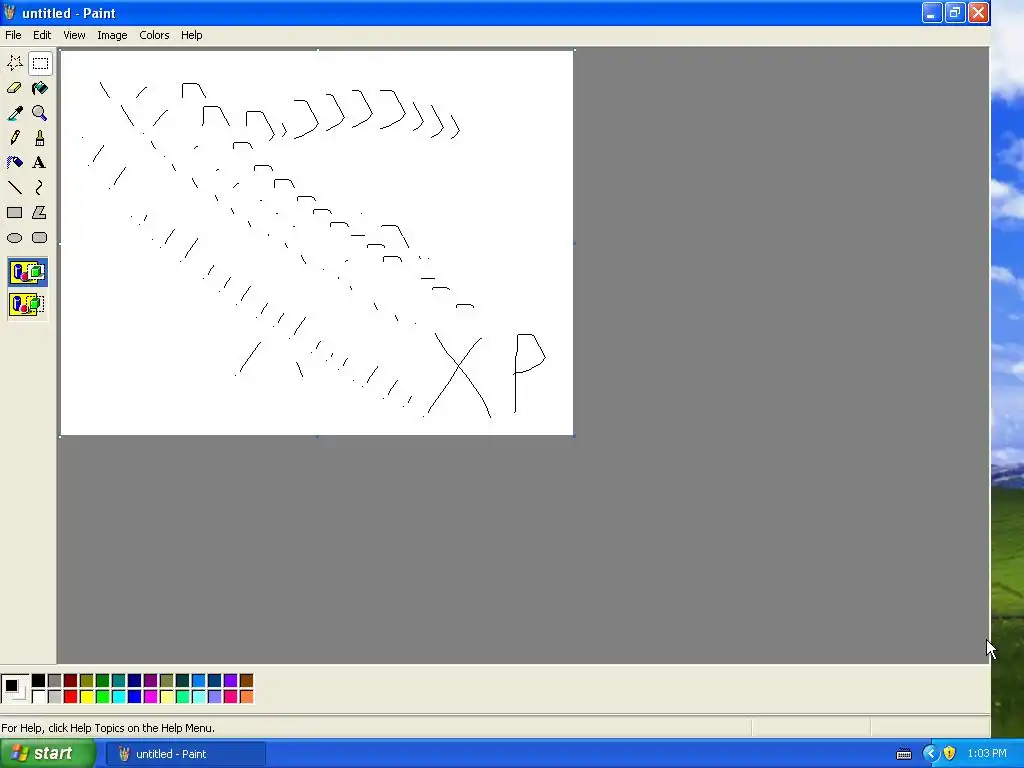Pick the brown color swatch
Image resolution: width=1024 pixels, height=768 pixels.
(246, 681)
